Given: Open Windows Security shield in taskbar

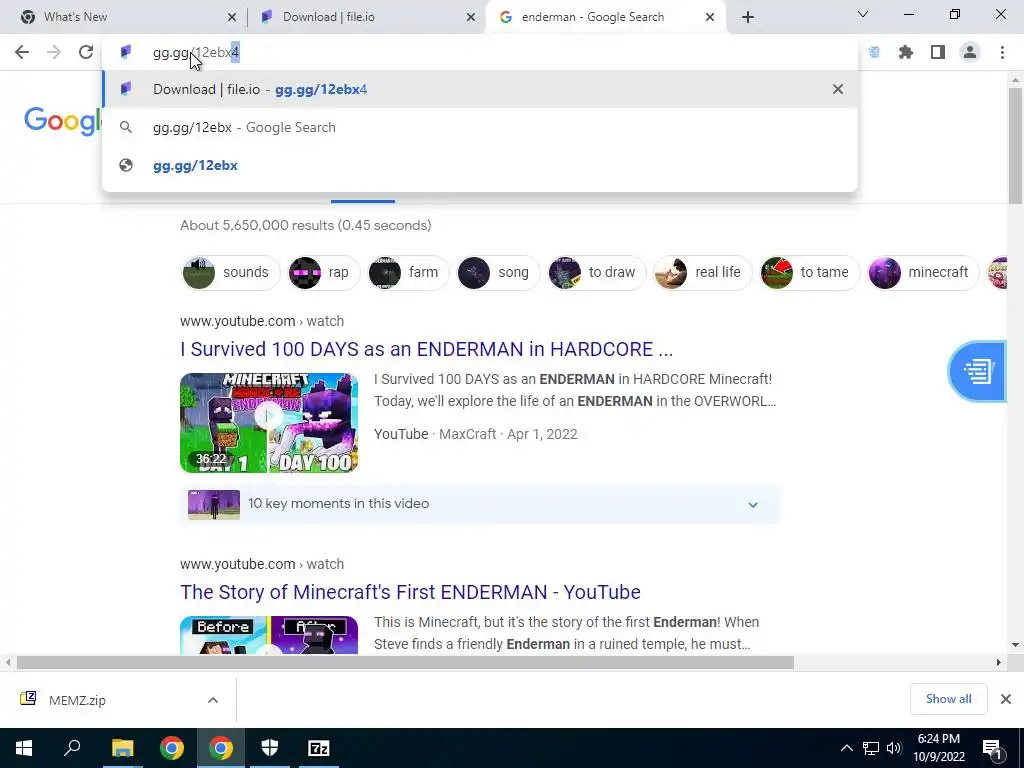Looking at the screenshot, I should click(x=270, y=748).
